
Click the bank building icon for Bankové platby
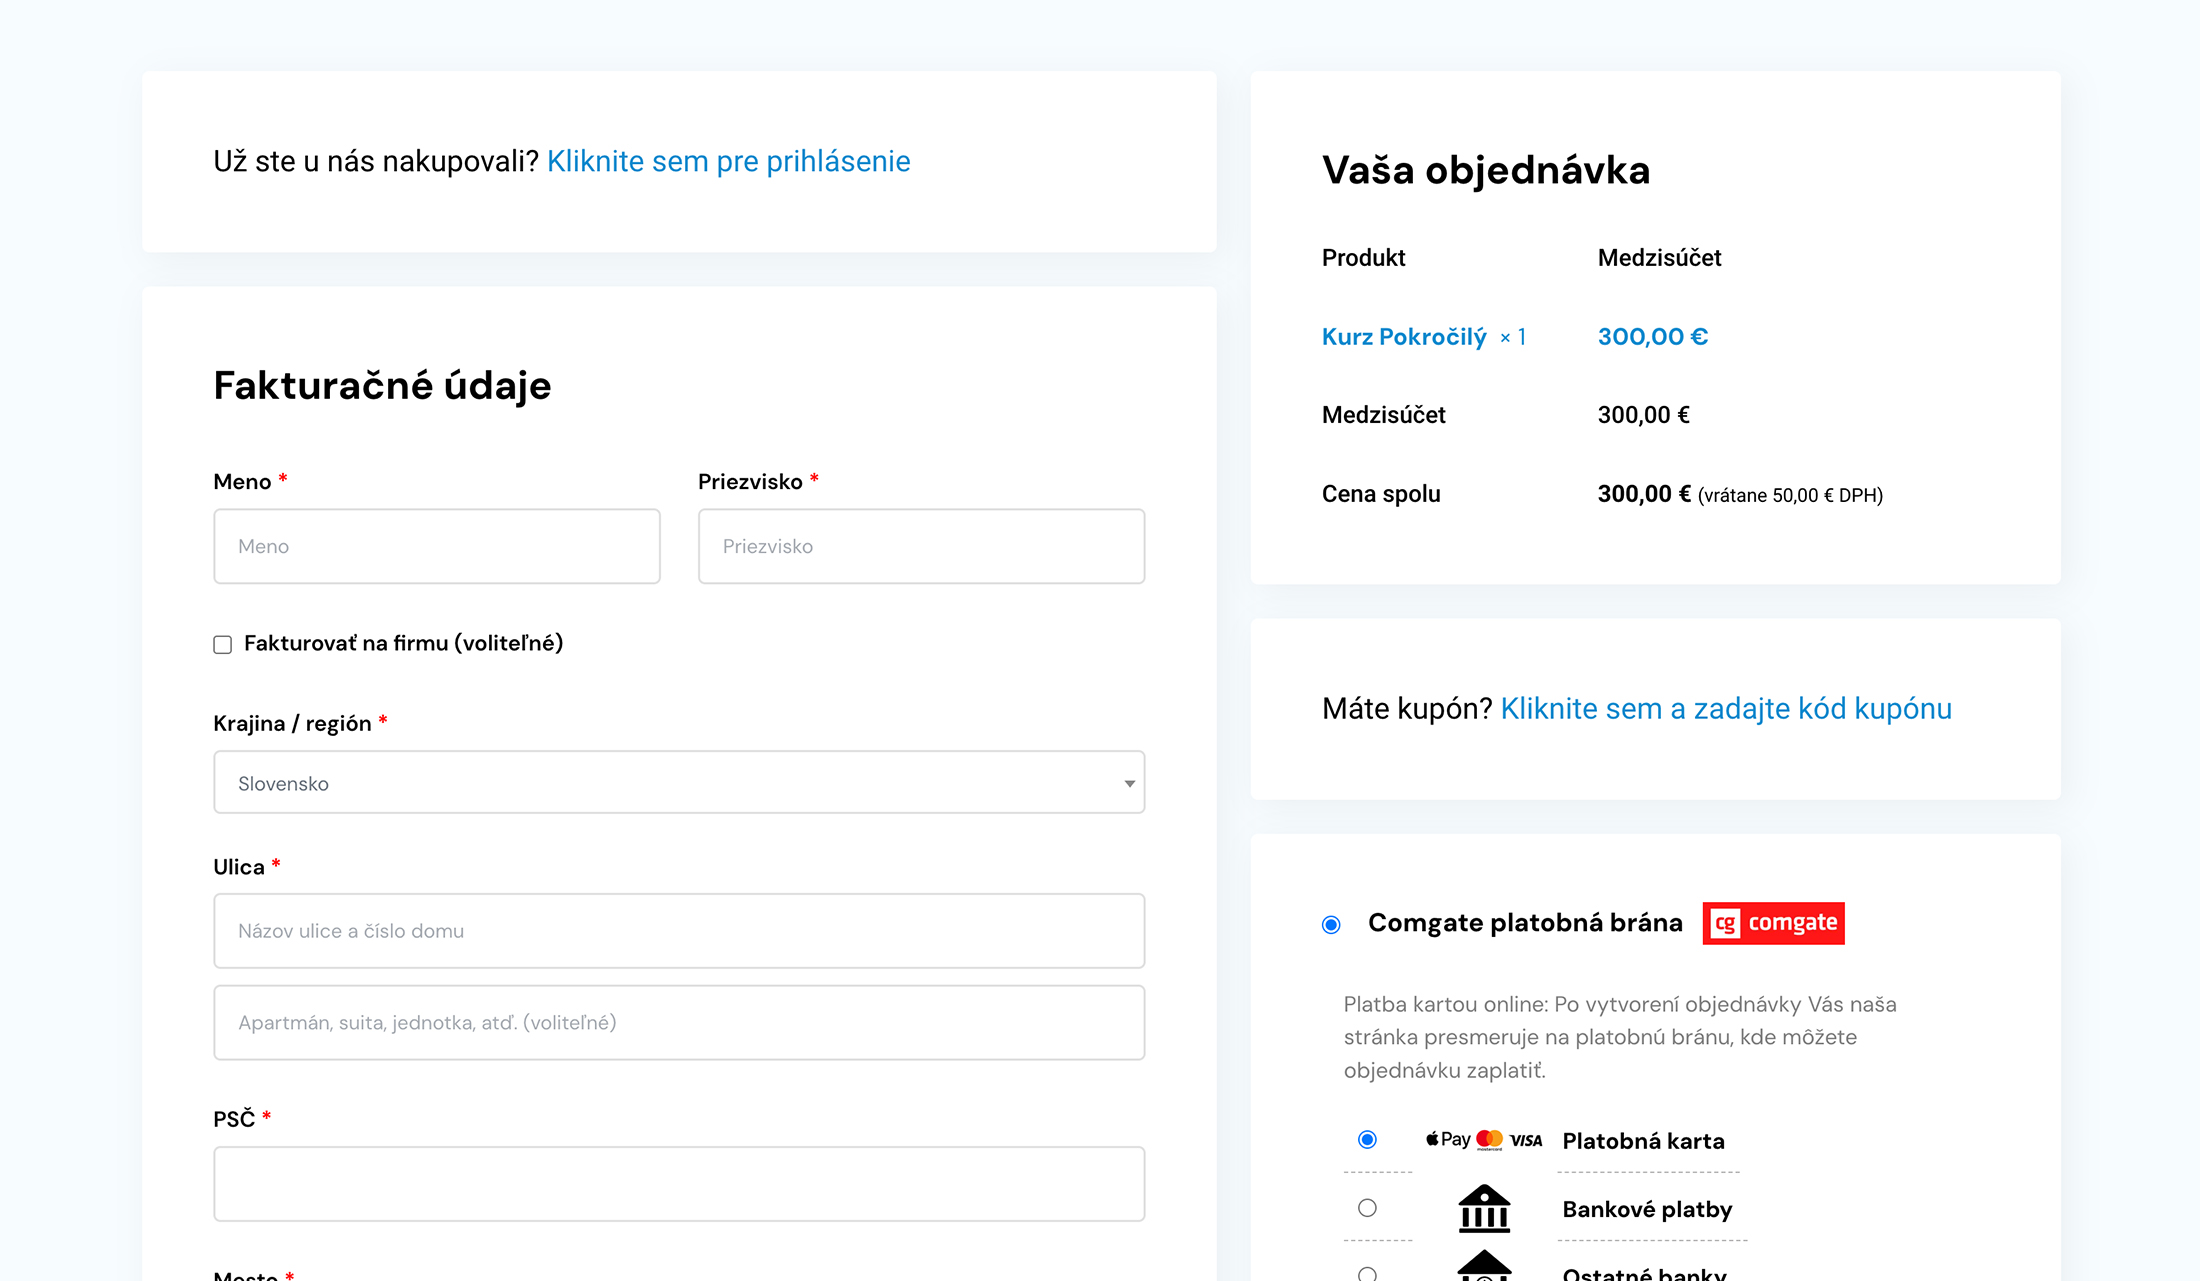[1484, 1208]
